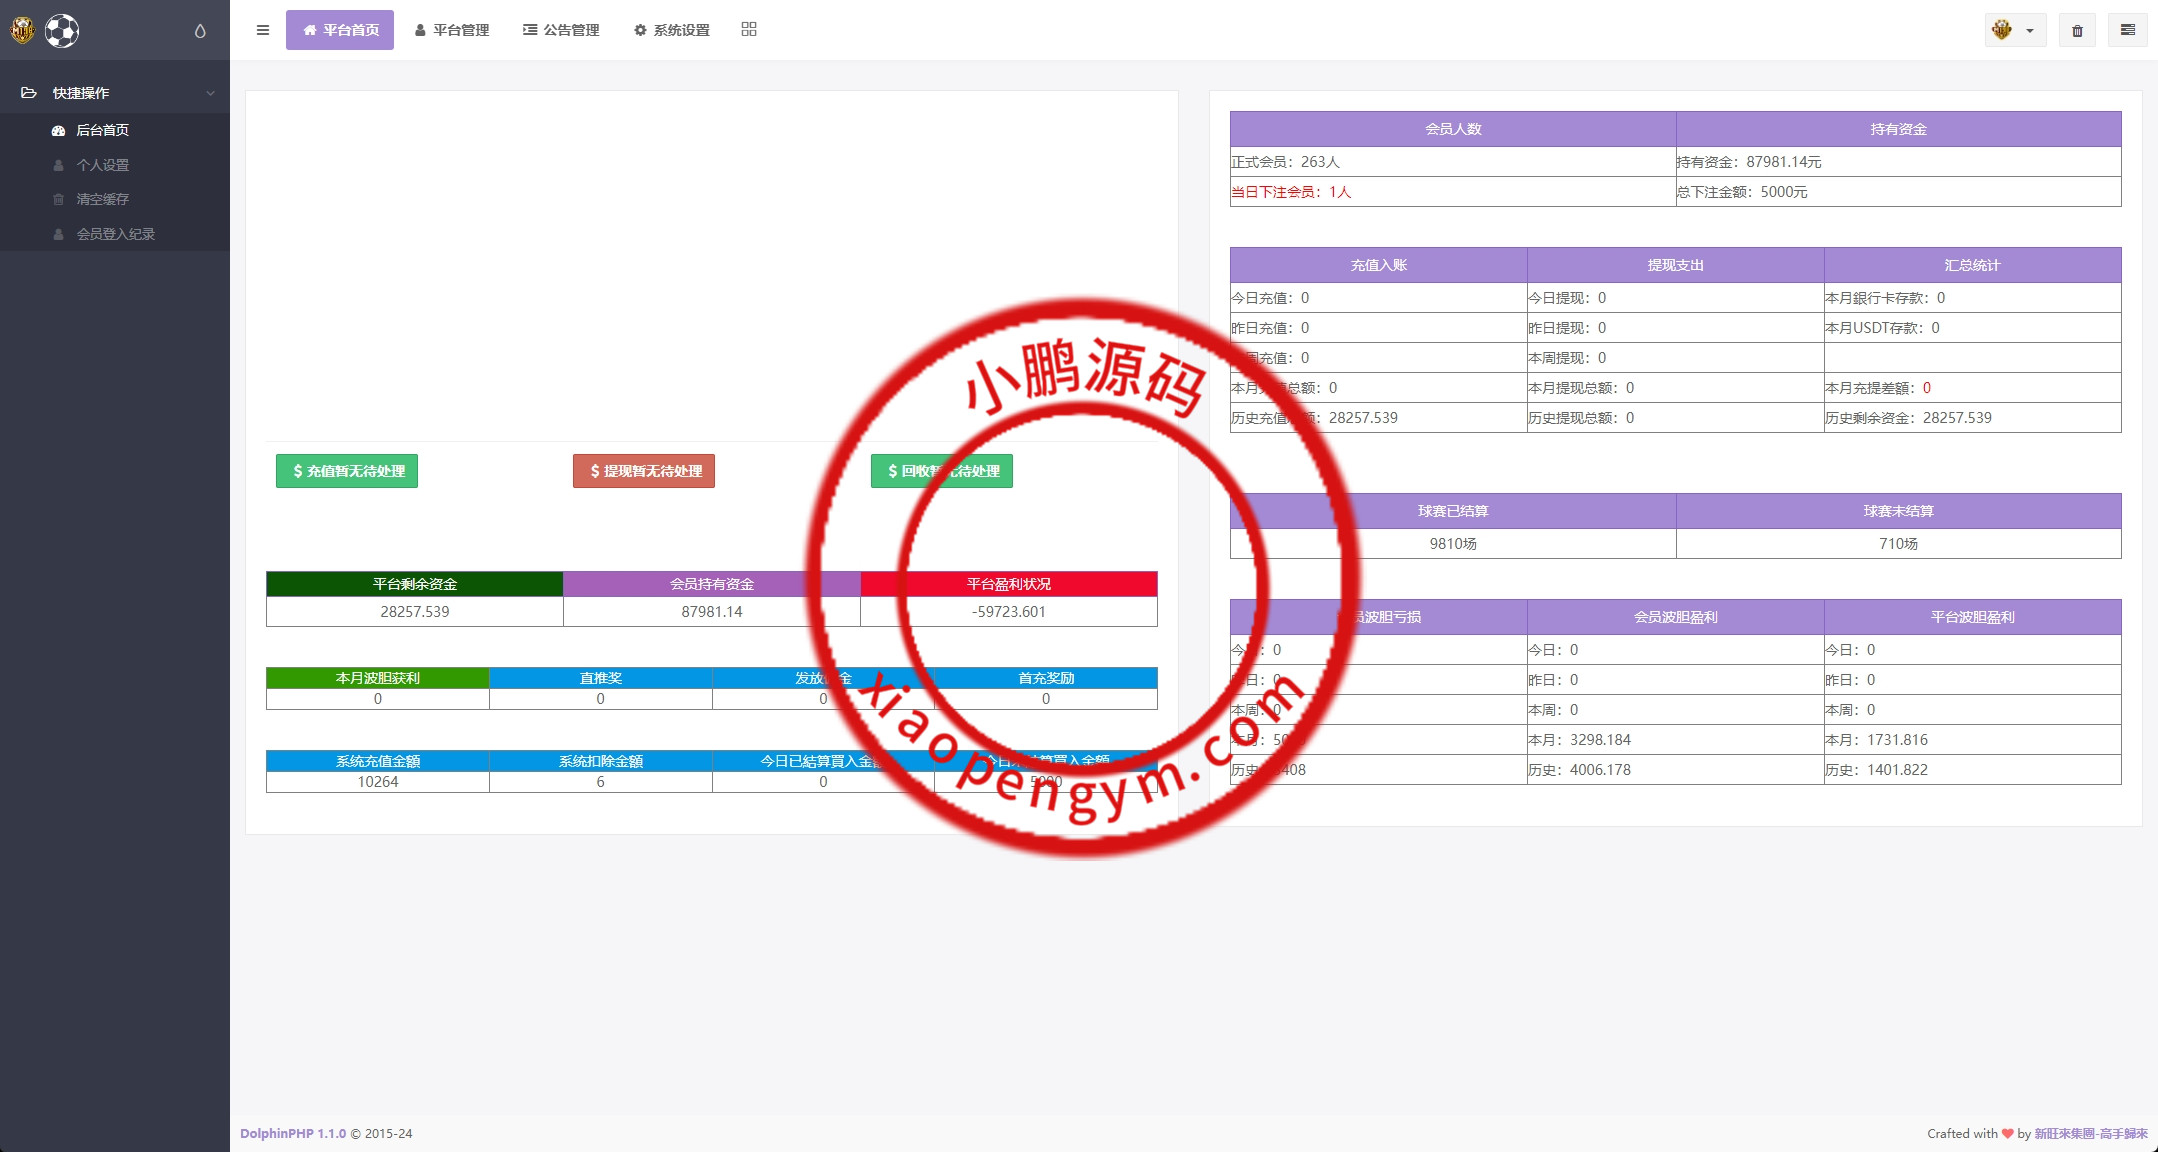Open the grid modules icon in top bar
This screenshot has width=2158, height=1152.
coord(749,30)
